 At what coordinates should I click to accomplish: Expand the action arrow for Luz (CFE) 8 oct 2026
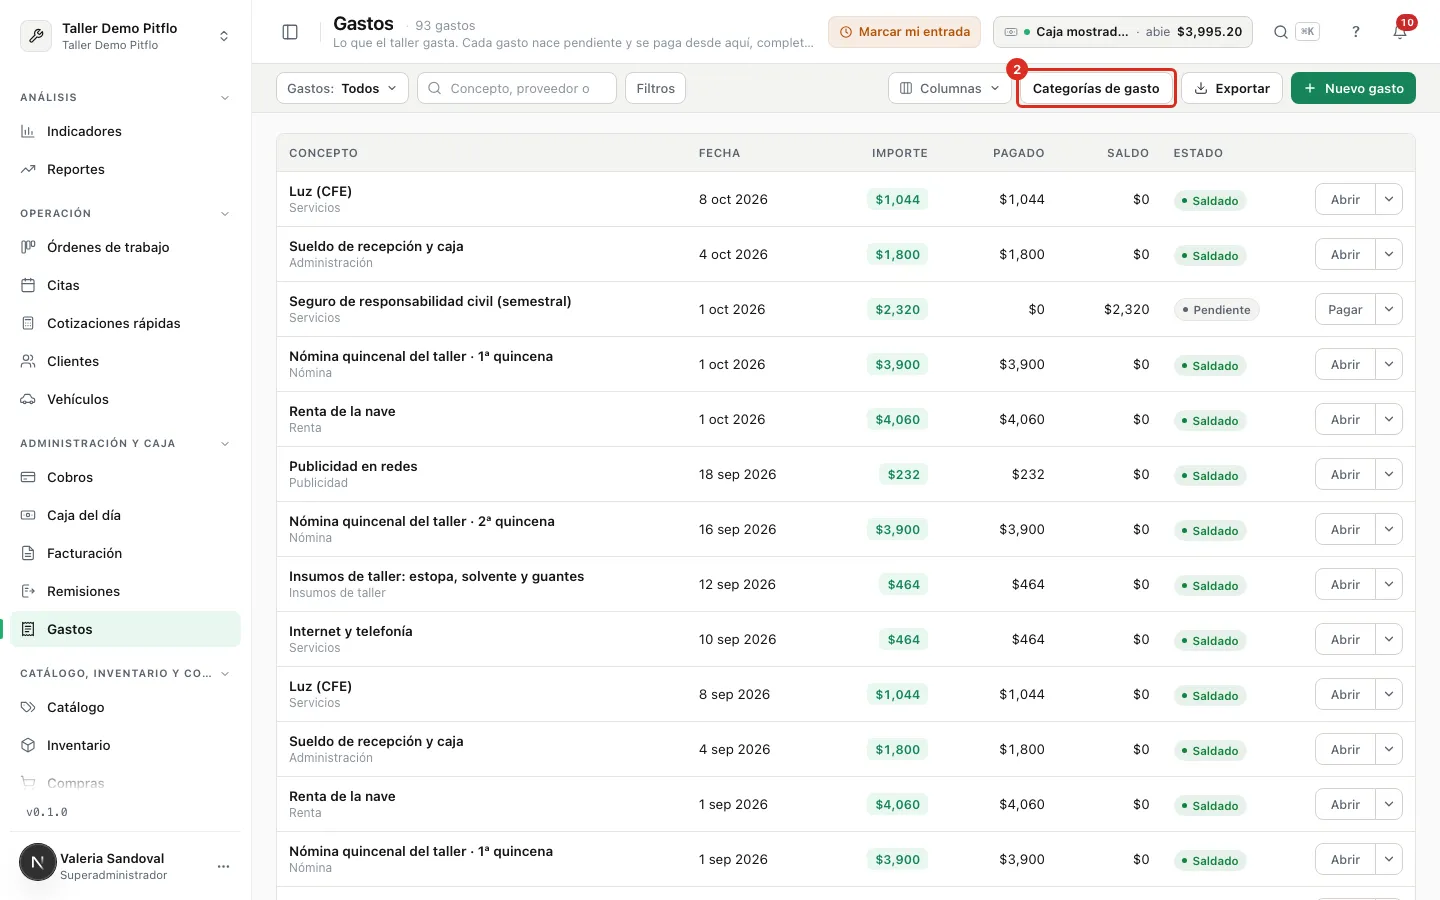point(1389,199)
